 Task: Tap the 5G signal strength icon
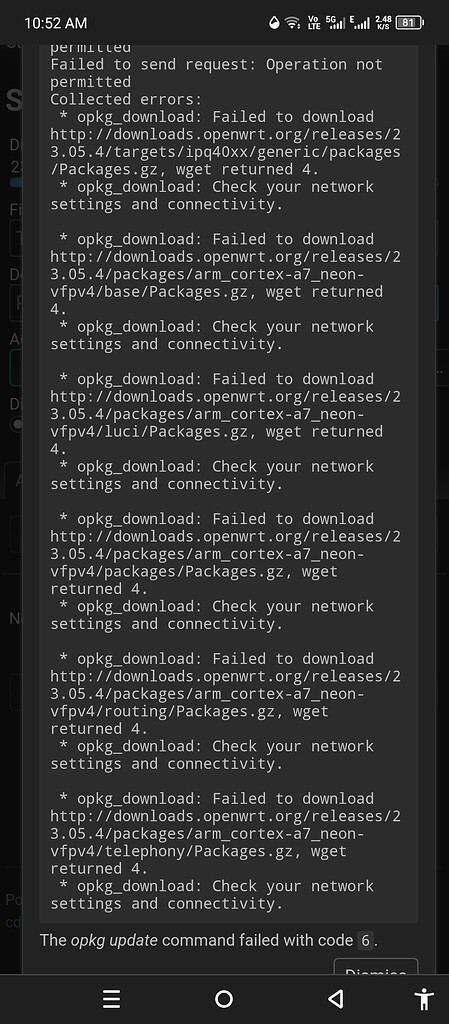(335, 23)
